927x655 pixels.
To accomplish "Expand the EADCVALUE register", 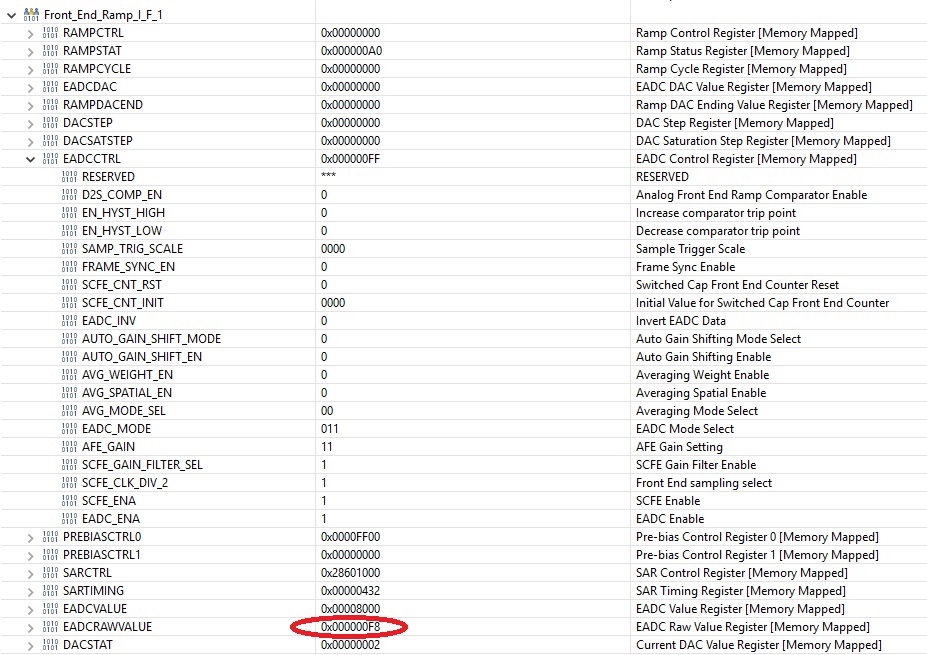I will click(x=30, y=609).
